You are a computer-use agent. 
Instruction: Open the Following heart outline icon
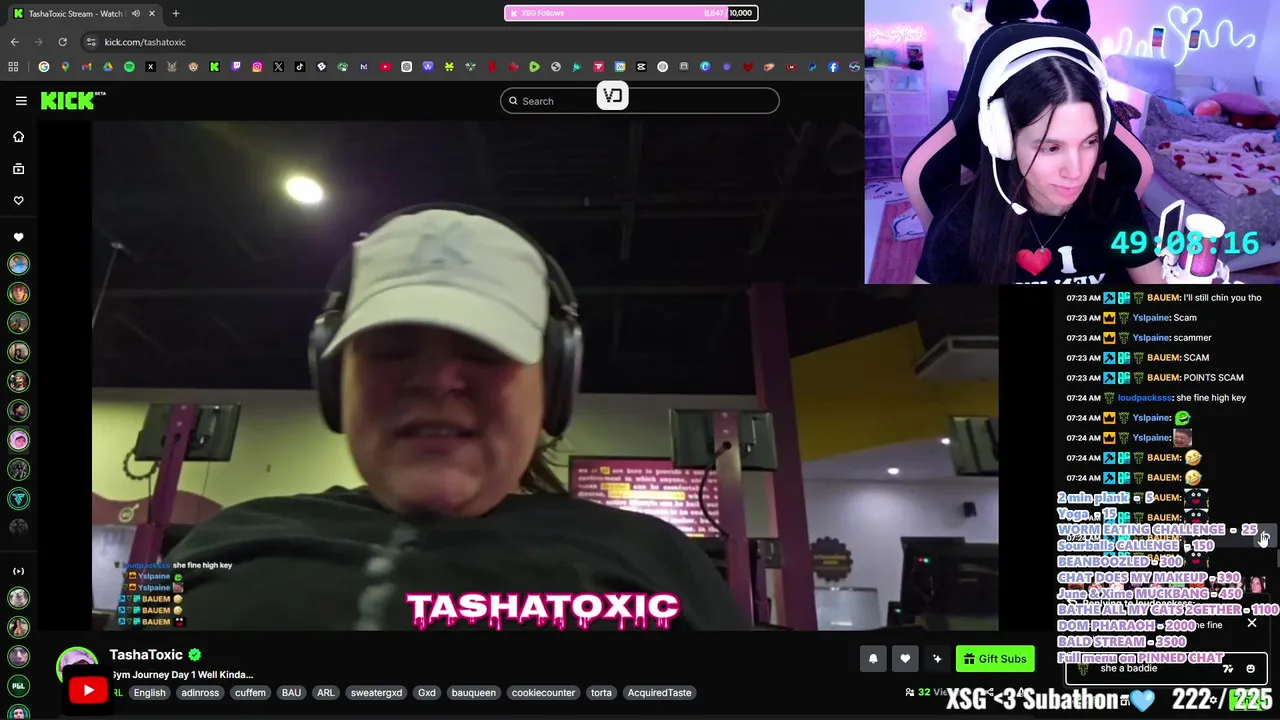pos(18,201)
